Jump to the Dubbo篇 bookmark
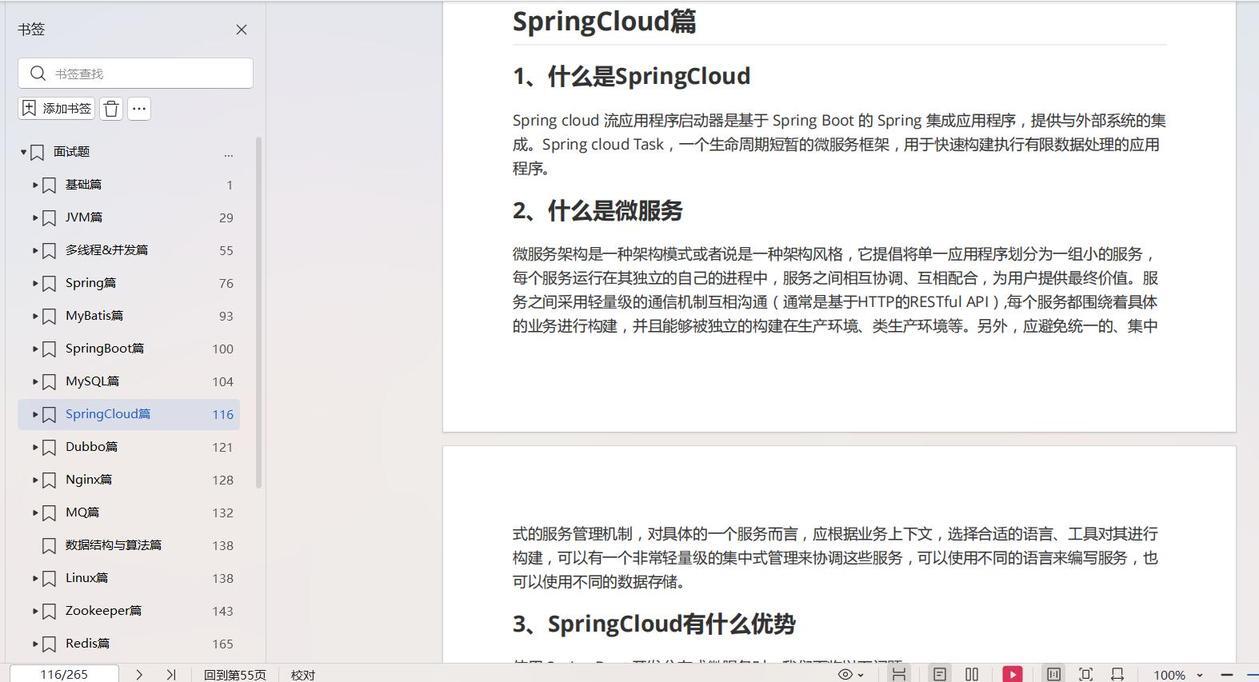This screenshot has height=682, width=1259. (91, 447)
